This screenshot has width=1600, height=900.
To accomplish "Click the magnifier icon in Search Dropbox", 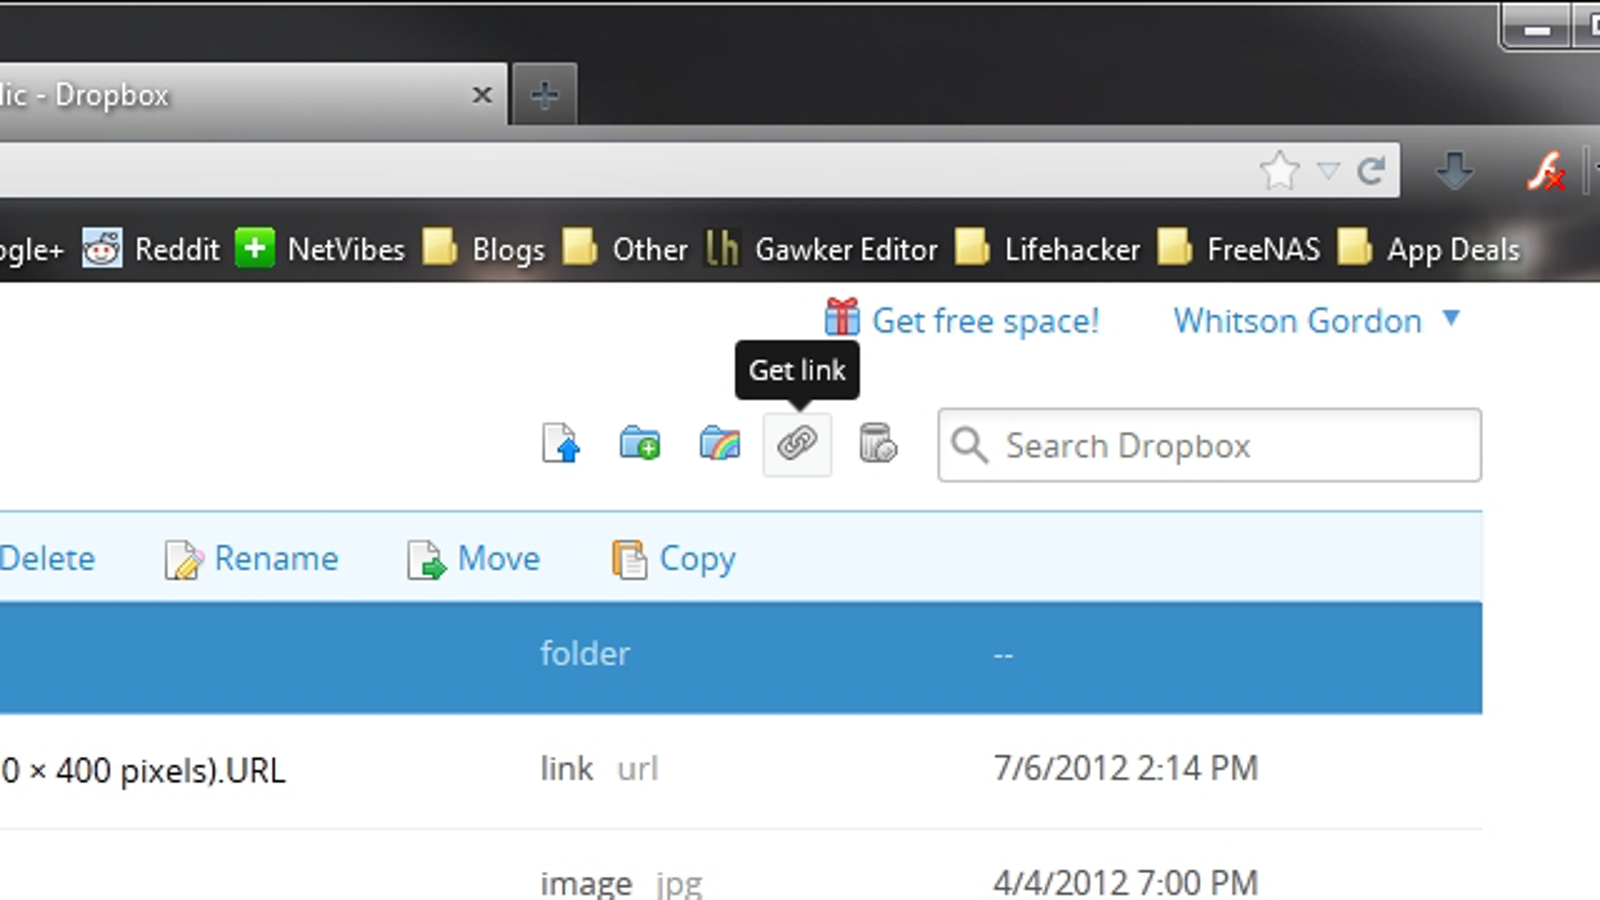I will pos(969,445).
